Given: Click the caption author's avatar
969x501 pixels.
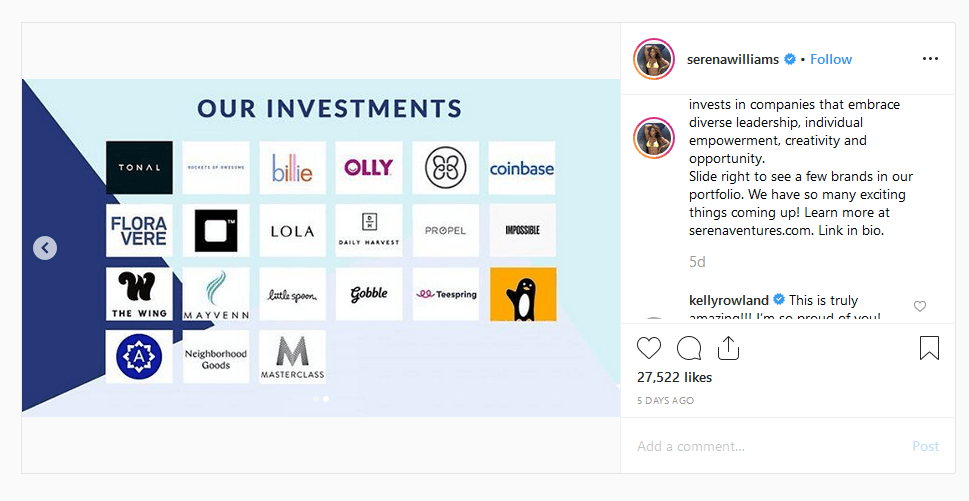Looking at the screenshot, I should pyautogui.click(x=654, y=137).
